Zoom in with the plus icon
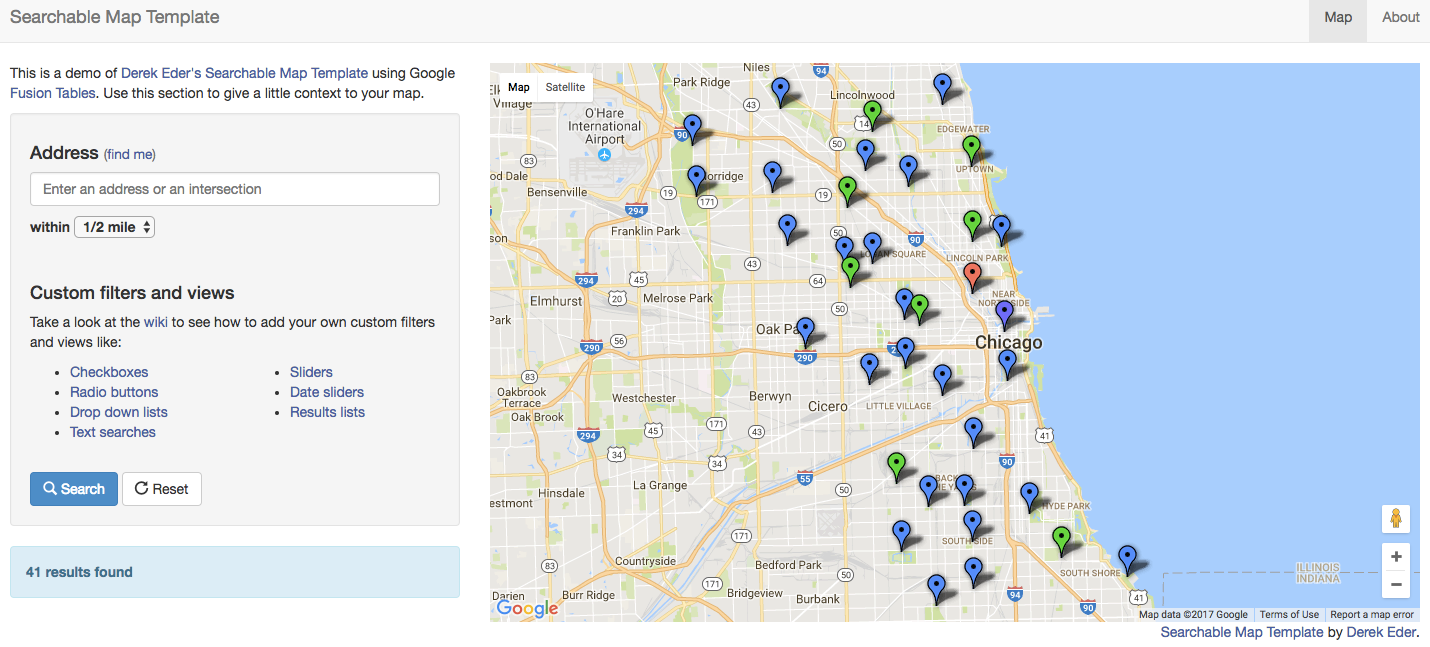This screenshot has height=647, width=1430. 1396,556
